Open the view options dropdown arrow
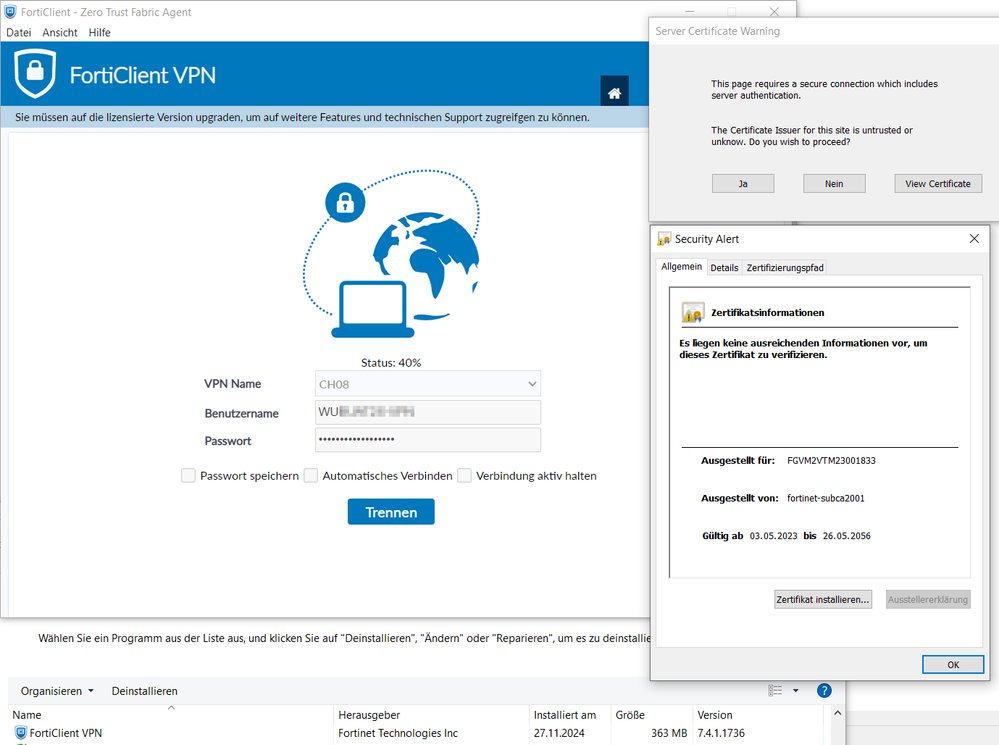The image size is (999, 745). (x=796, y=691)
